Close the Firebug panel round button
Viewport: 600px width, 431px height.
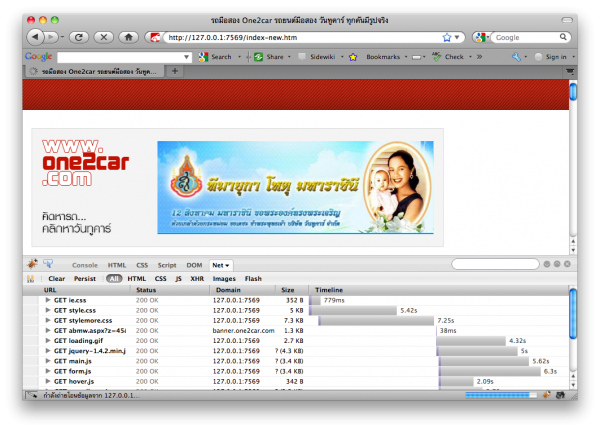(567, 264)
